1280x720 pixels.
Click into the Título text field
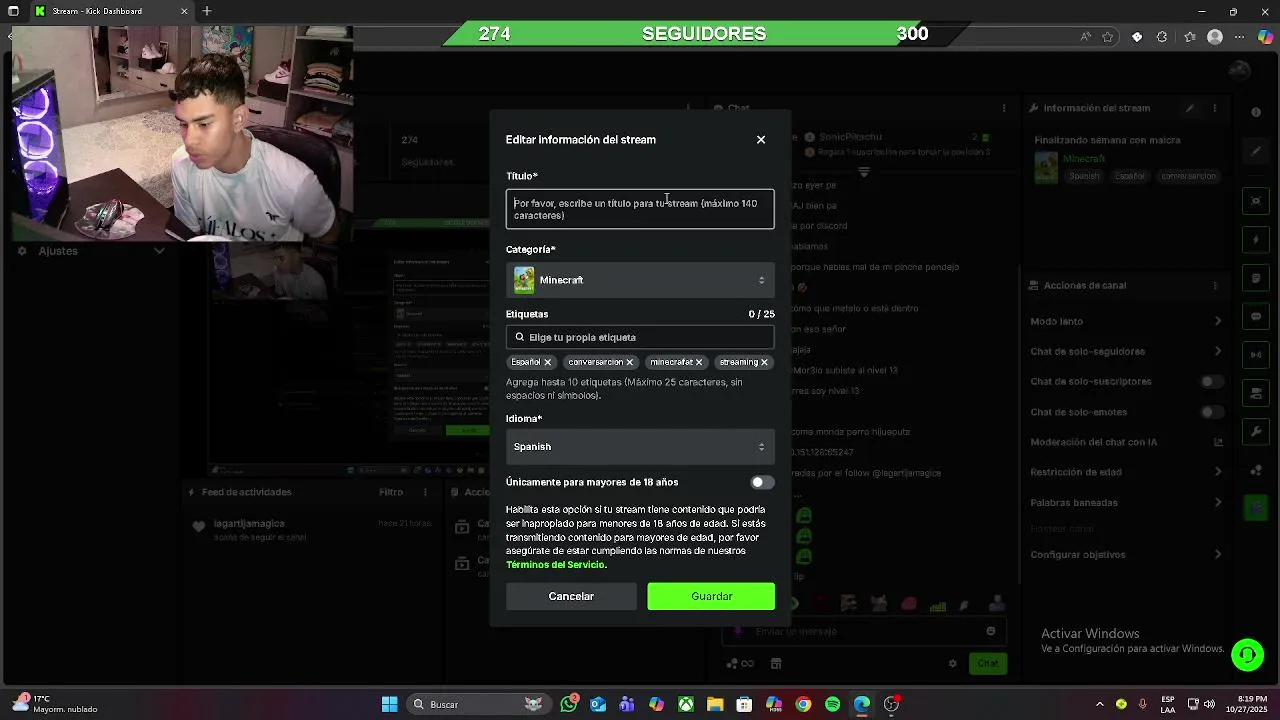tap(640, 209)
